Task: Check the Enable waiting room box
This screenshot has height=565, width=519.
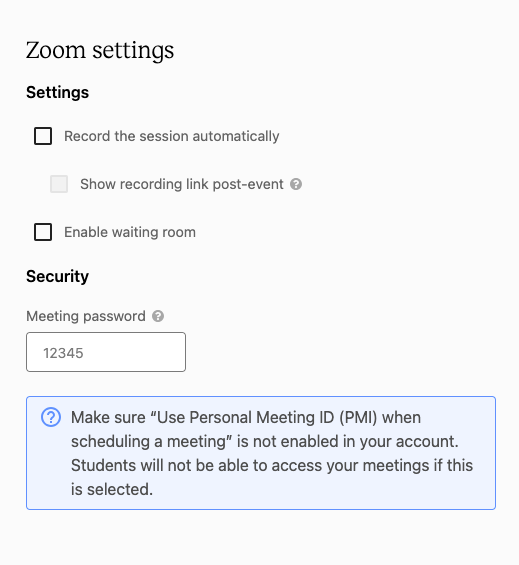Action: coord(43,232)
